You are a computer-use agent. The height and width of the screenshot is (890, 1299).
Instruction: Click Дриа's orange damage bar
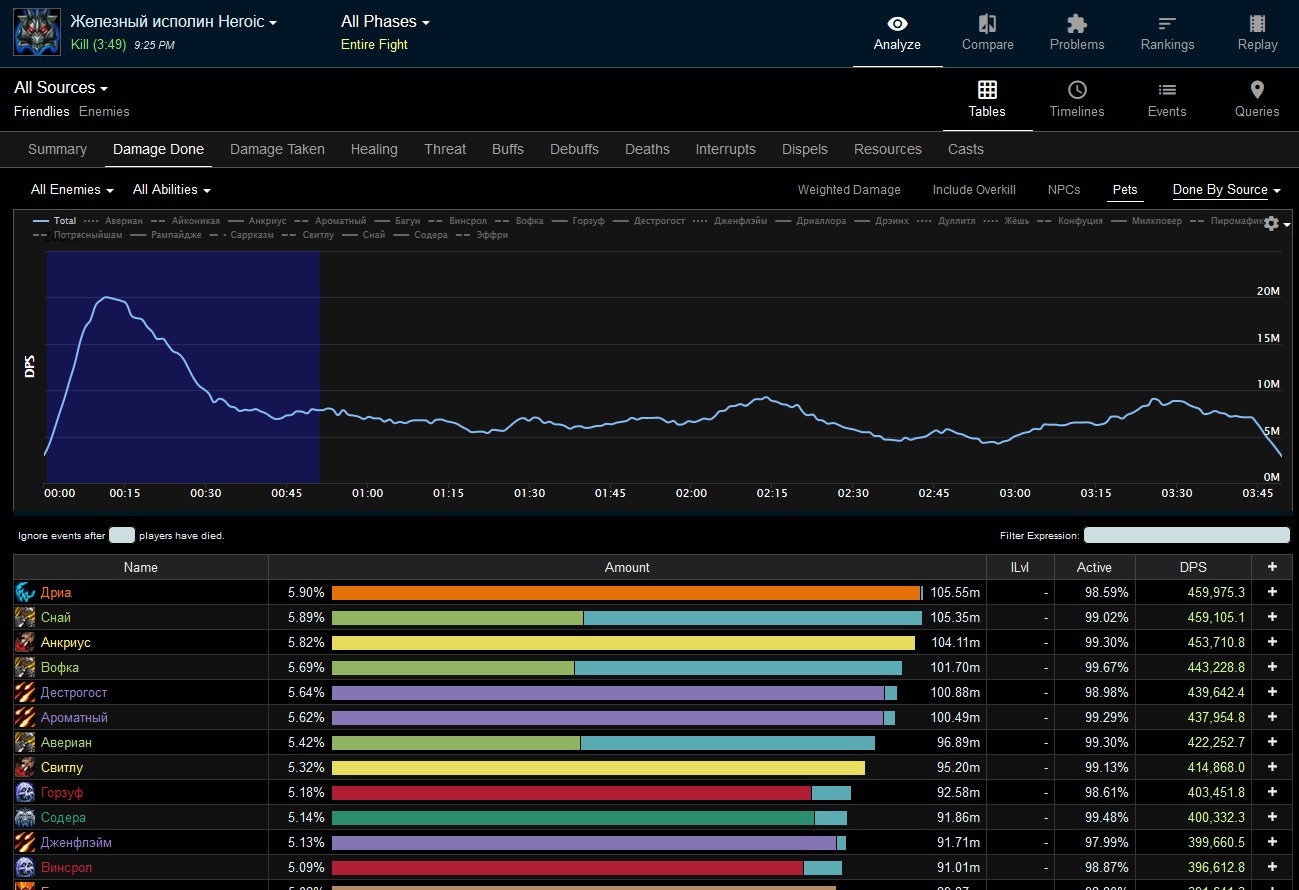(x=626, y=592)
